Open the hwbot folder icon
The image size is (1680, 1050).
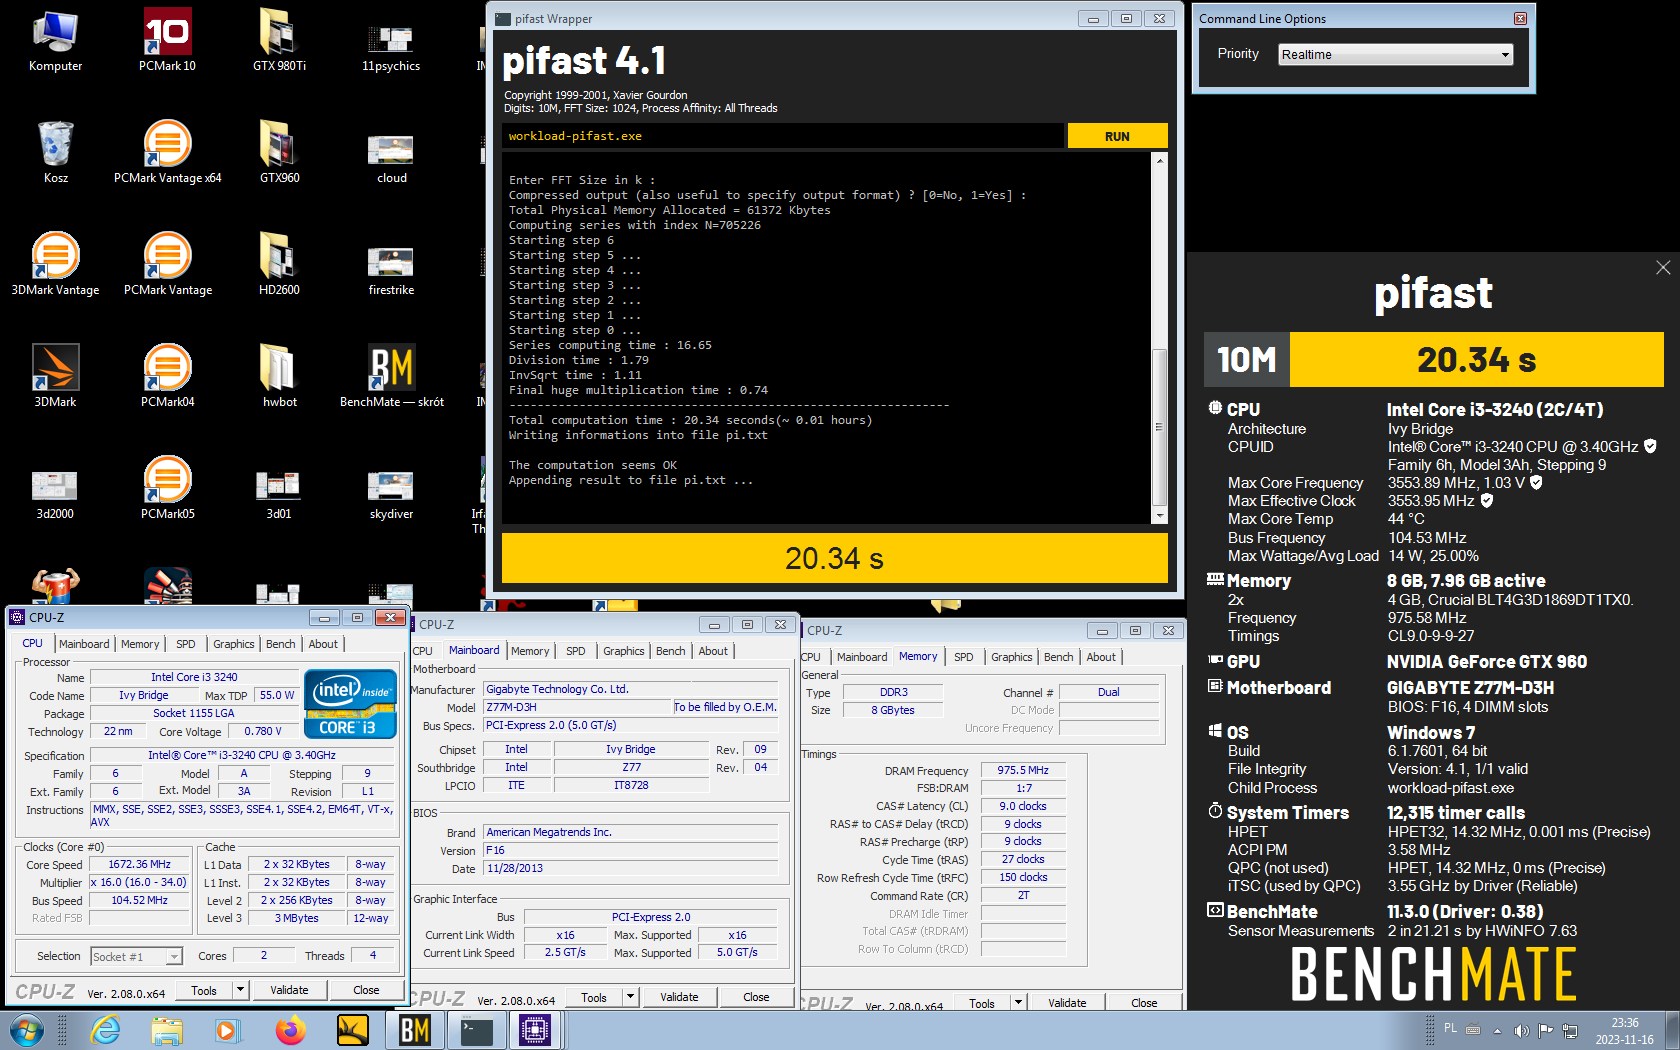tap(279, 376)
